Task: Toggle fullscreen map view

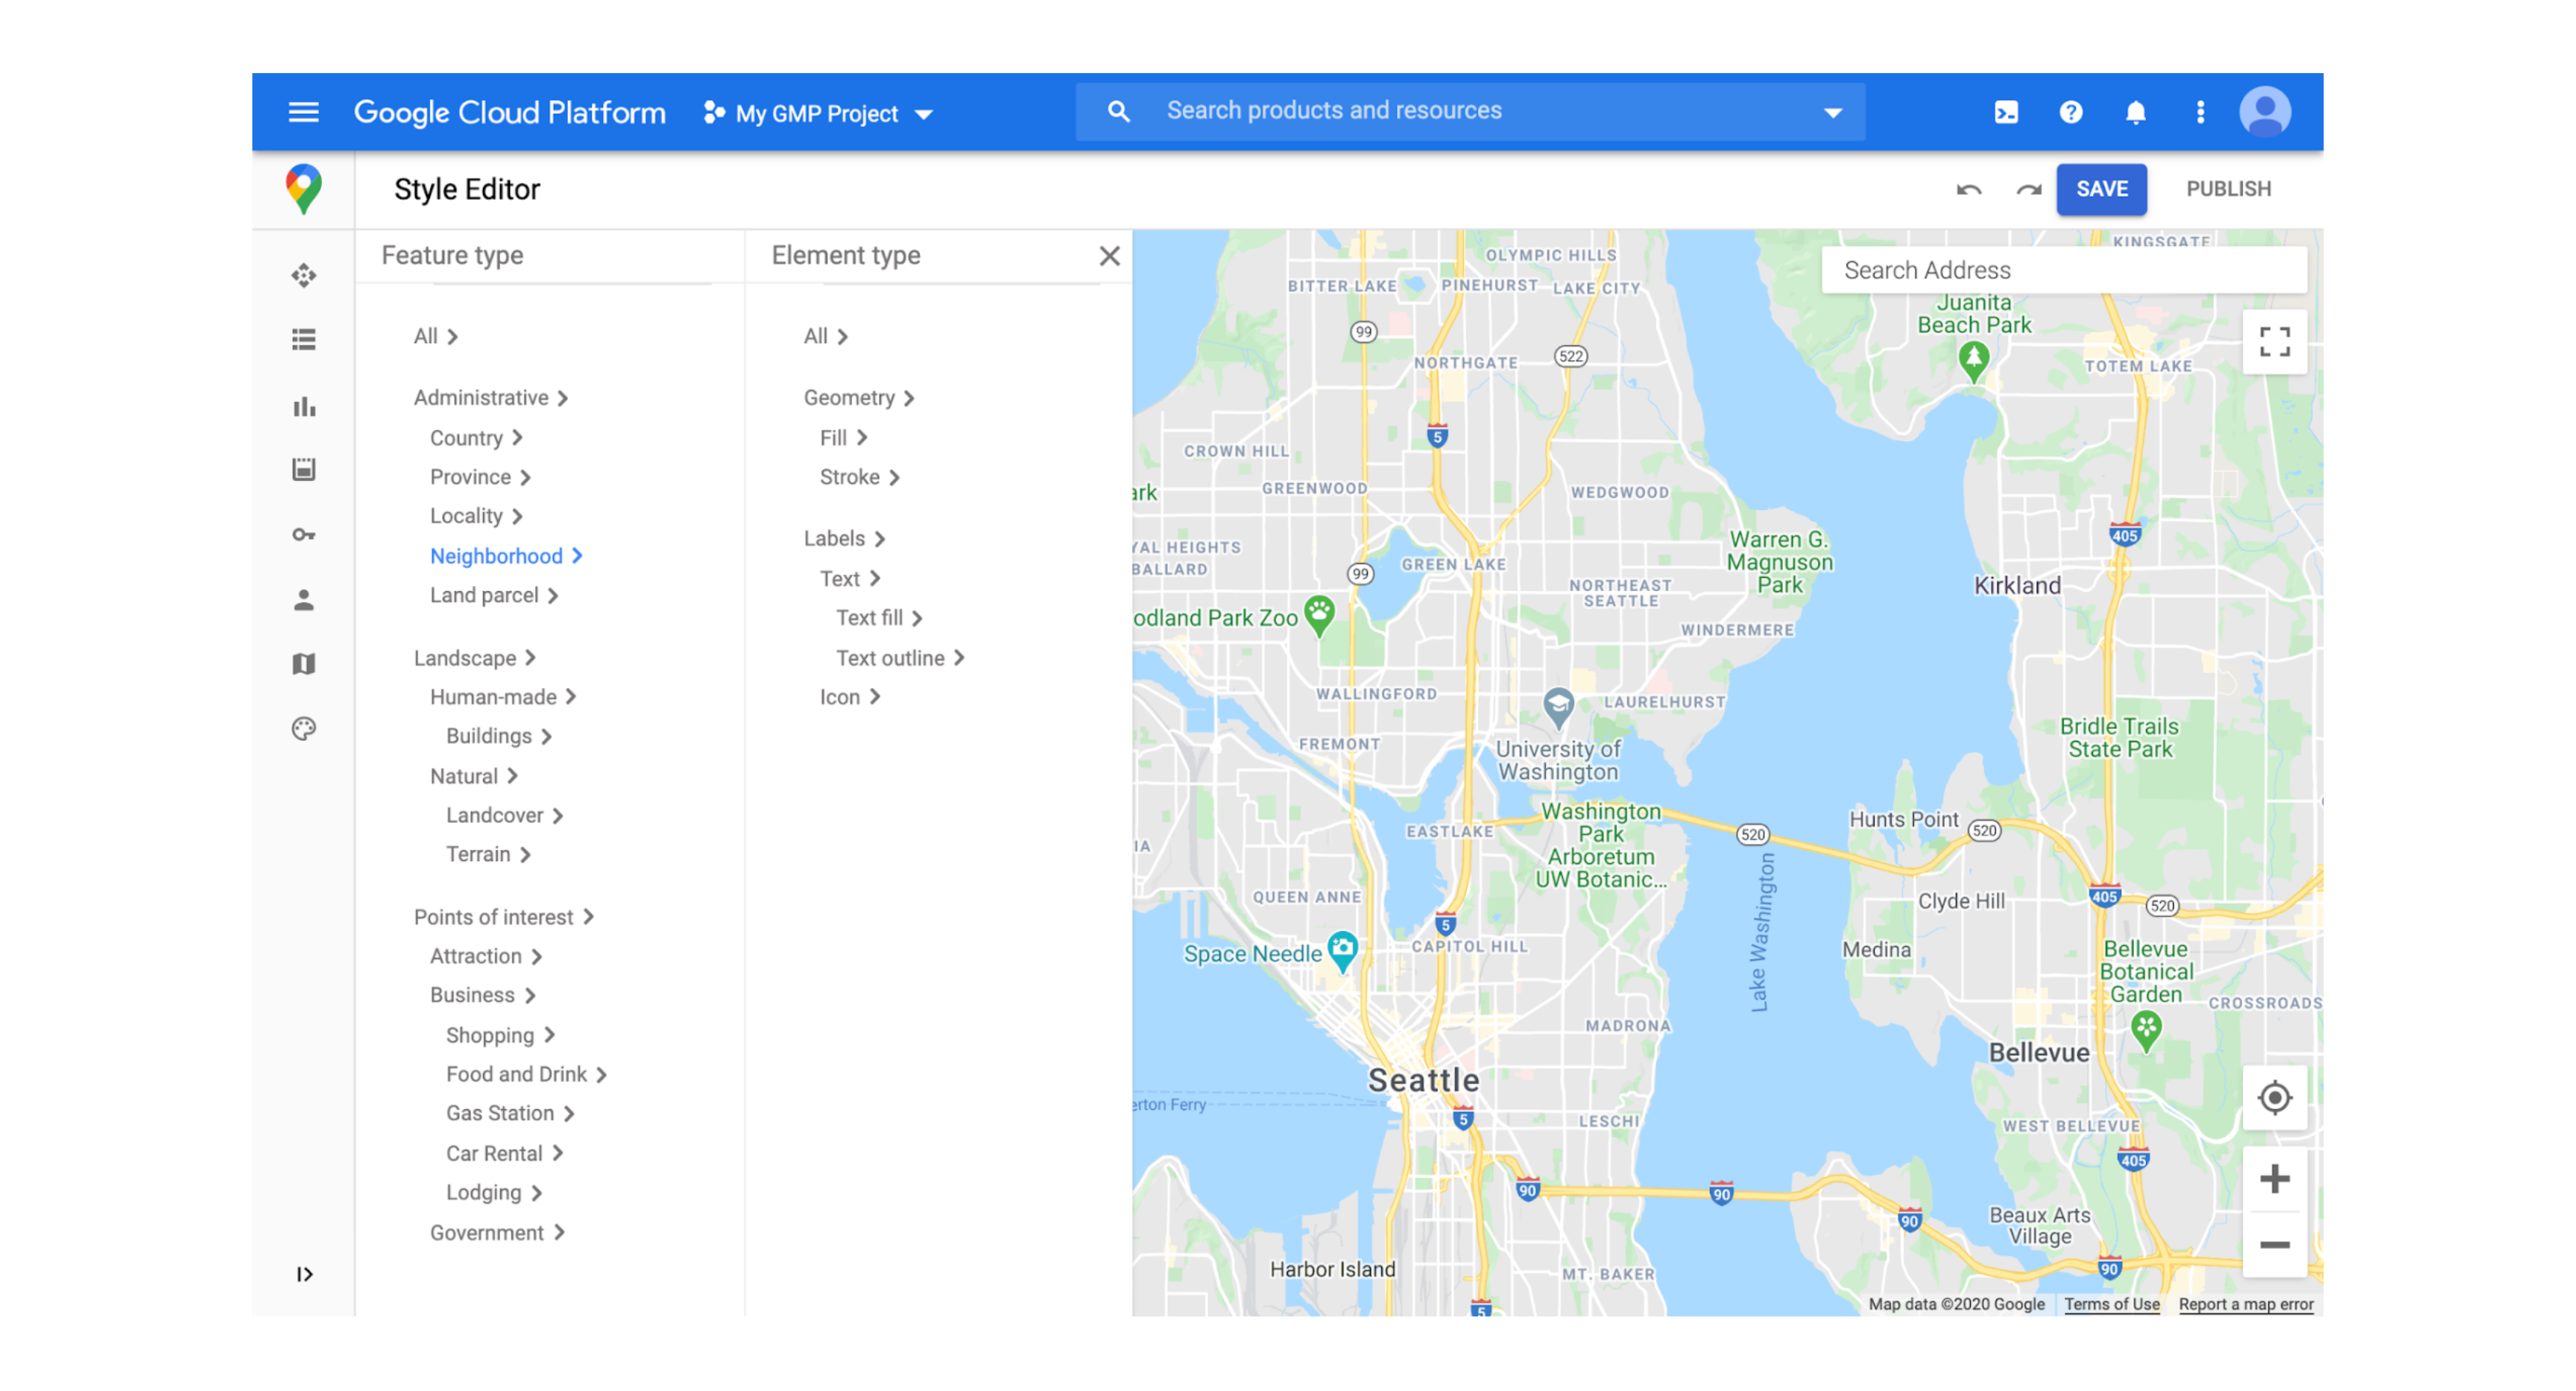Action: point(2274,342)
